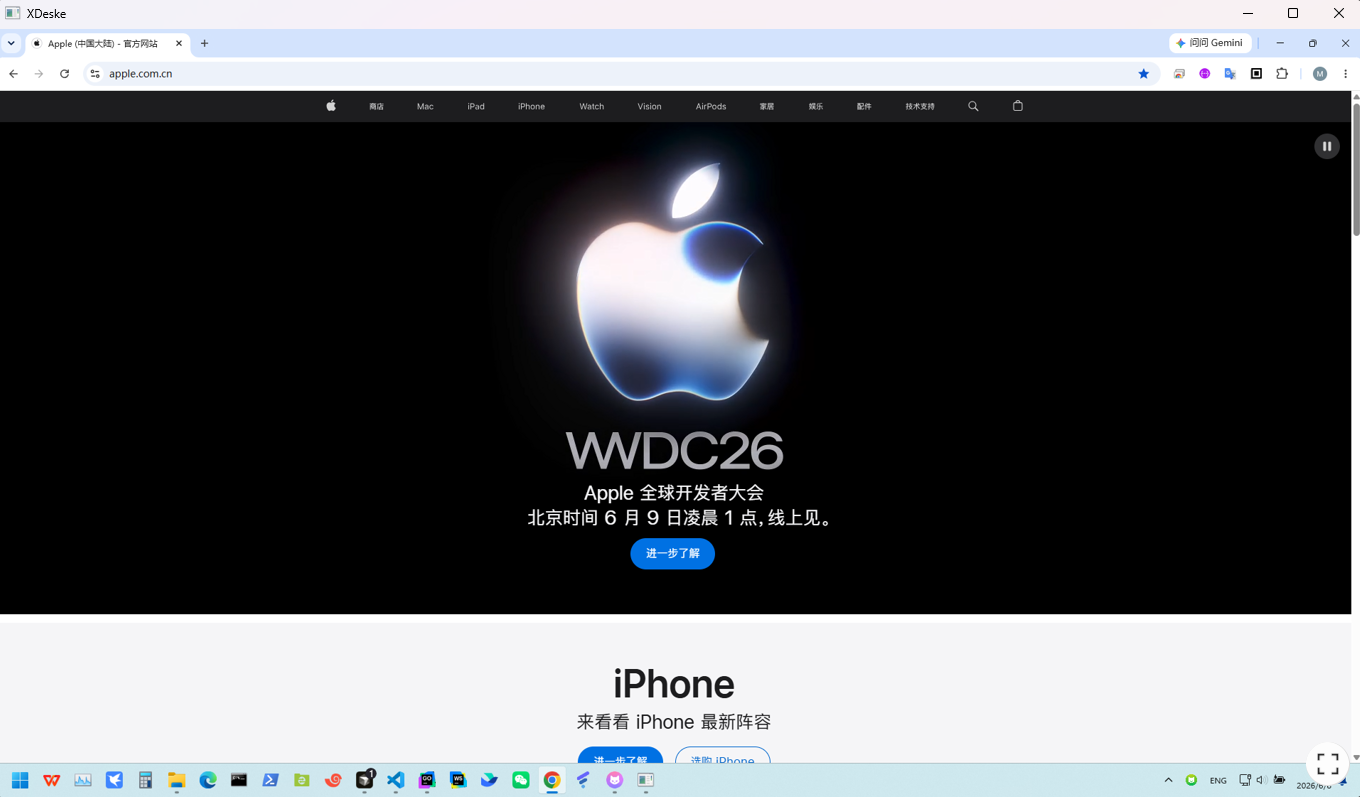Click the 选购 iPhone button
Viewport: 1360px width, 797px height.
[722, 756]
